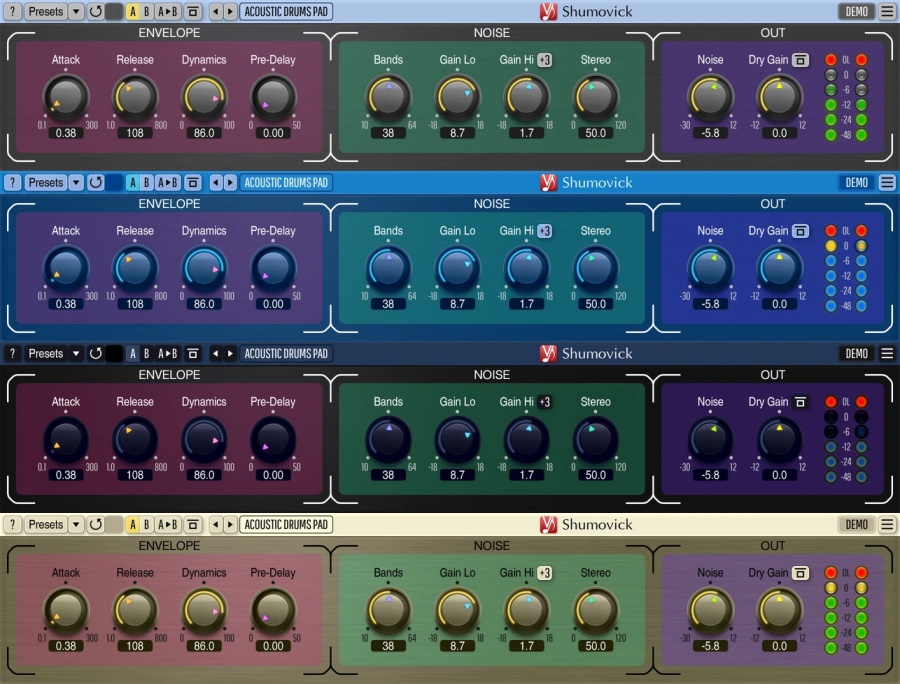Click the DEMO button in the beige-themed plugin
This screenshot has width=900, height=684.
[856, 524]
